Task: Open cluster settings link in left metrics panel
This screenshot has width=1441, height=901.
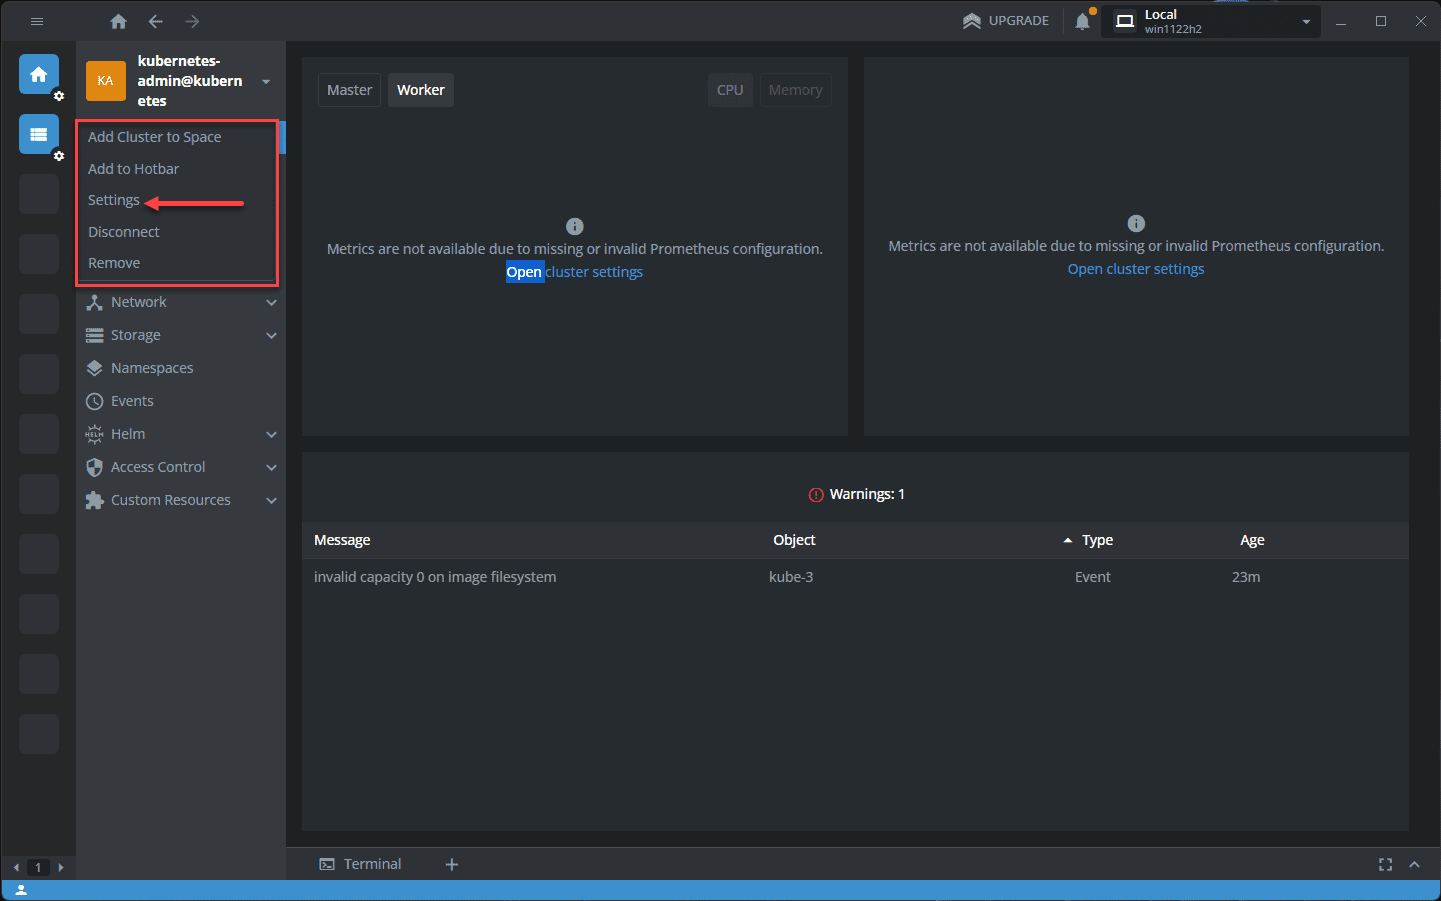Action: (575, 272)
